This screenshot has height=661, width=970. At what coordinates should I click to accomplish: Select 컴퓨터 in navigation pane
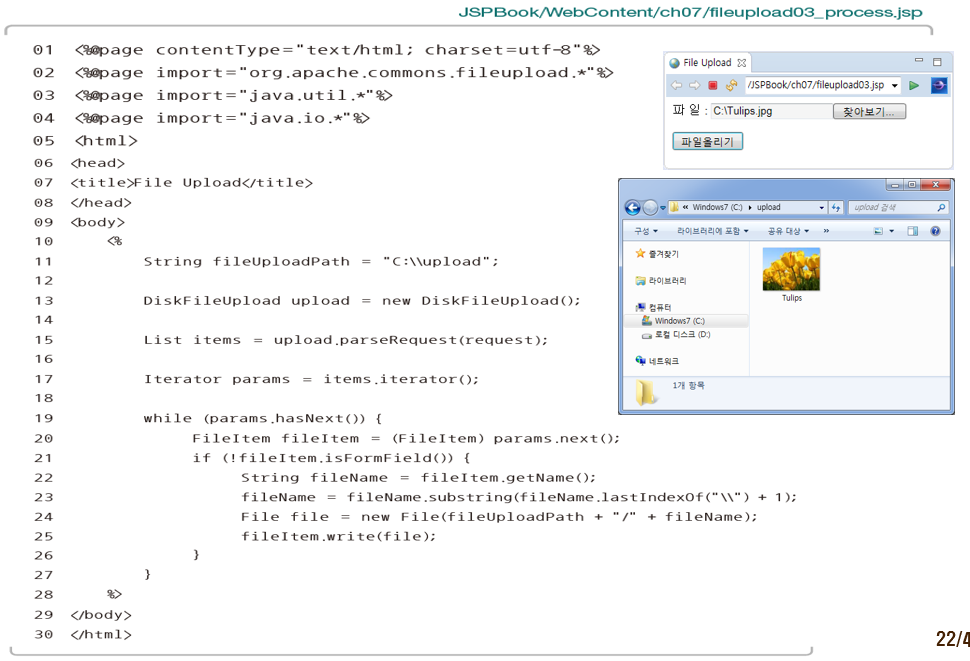(659, 307)
